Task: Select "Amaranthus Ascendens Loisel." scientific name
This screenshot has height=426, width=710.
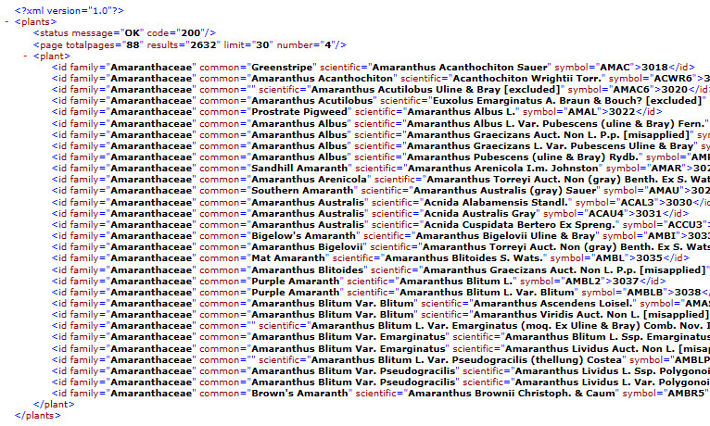Action: tap(552, 303)
